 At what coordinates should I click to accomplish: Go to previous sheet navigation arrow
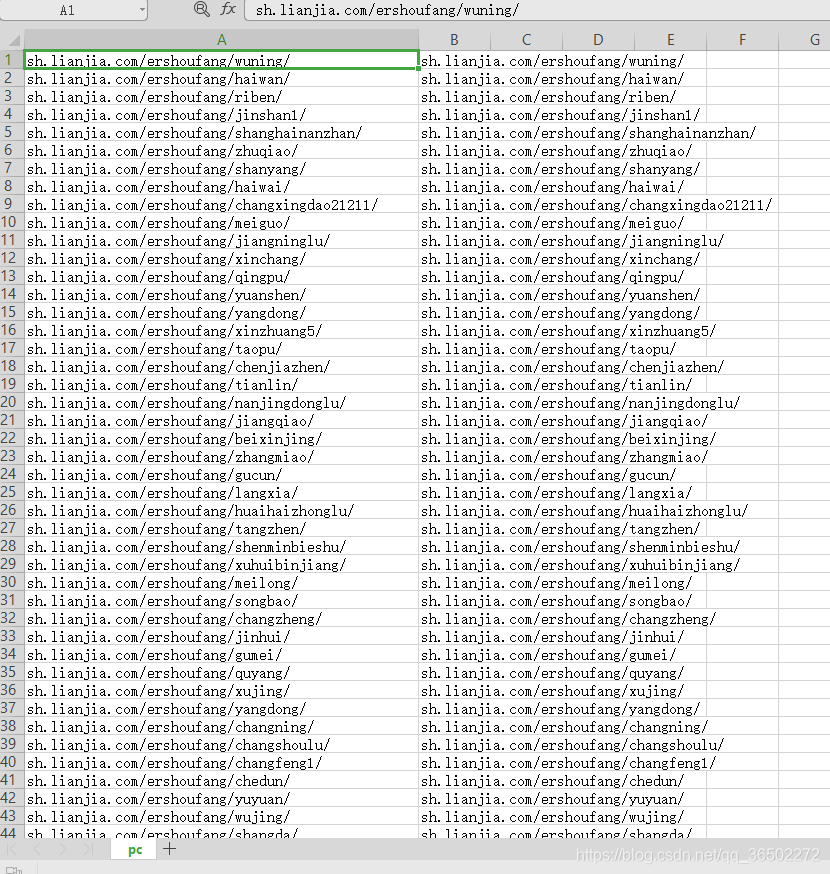click(37, 849)
